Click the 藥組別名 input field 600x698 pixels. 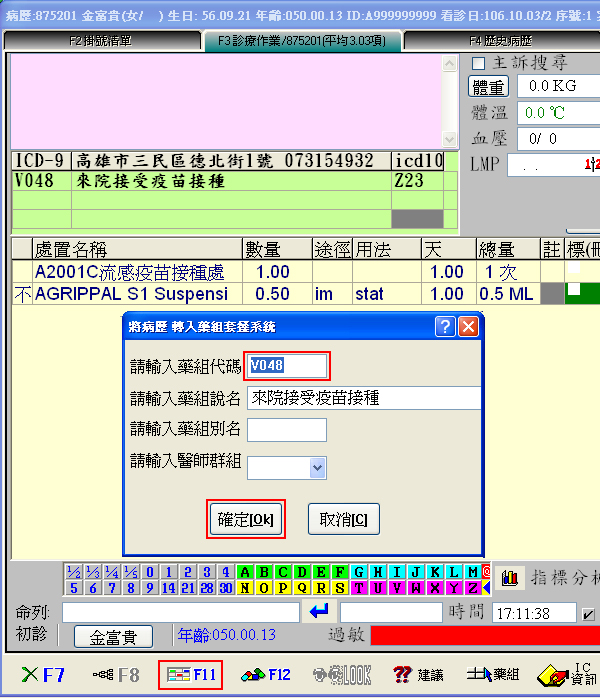click(287, 430)
